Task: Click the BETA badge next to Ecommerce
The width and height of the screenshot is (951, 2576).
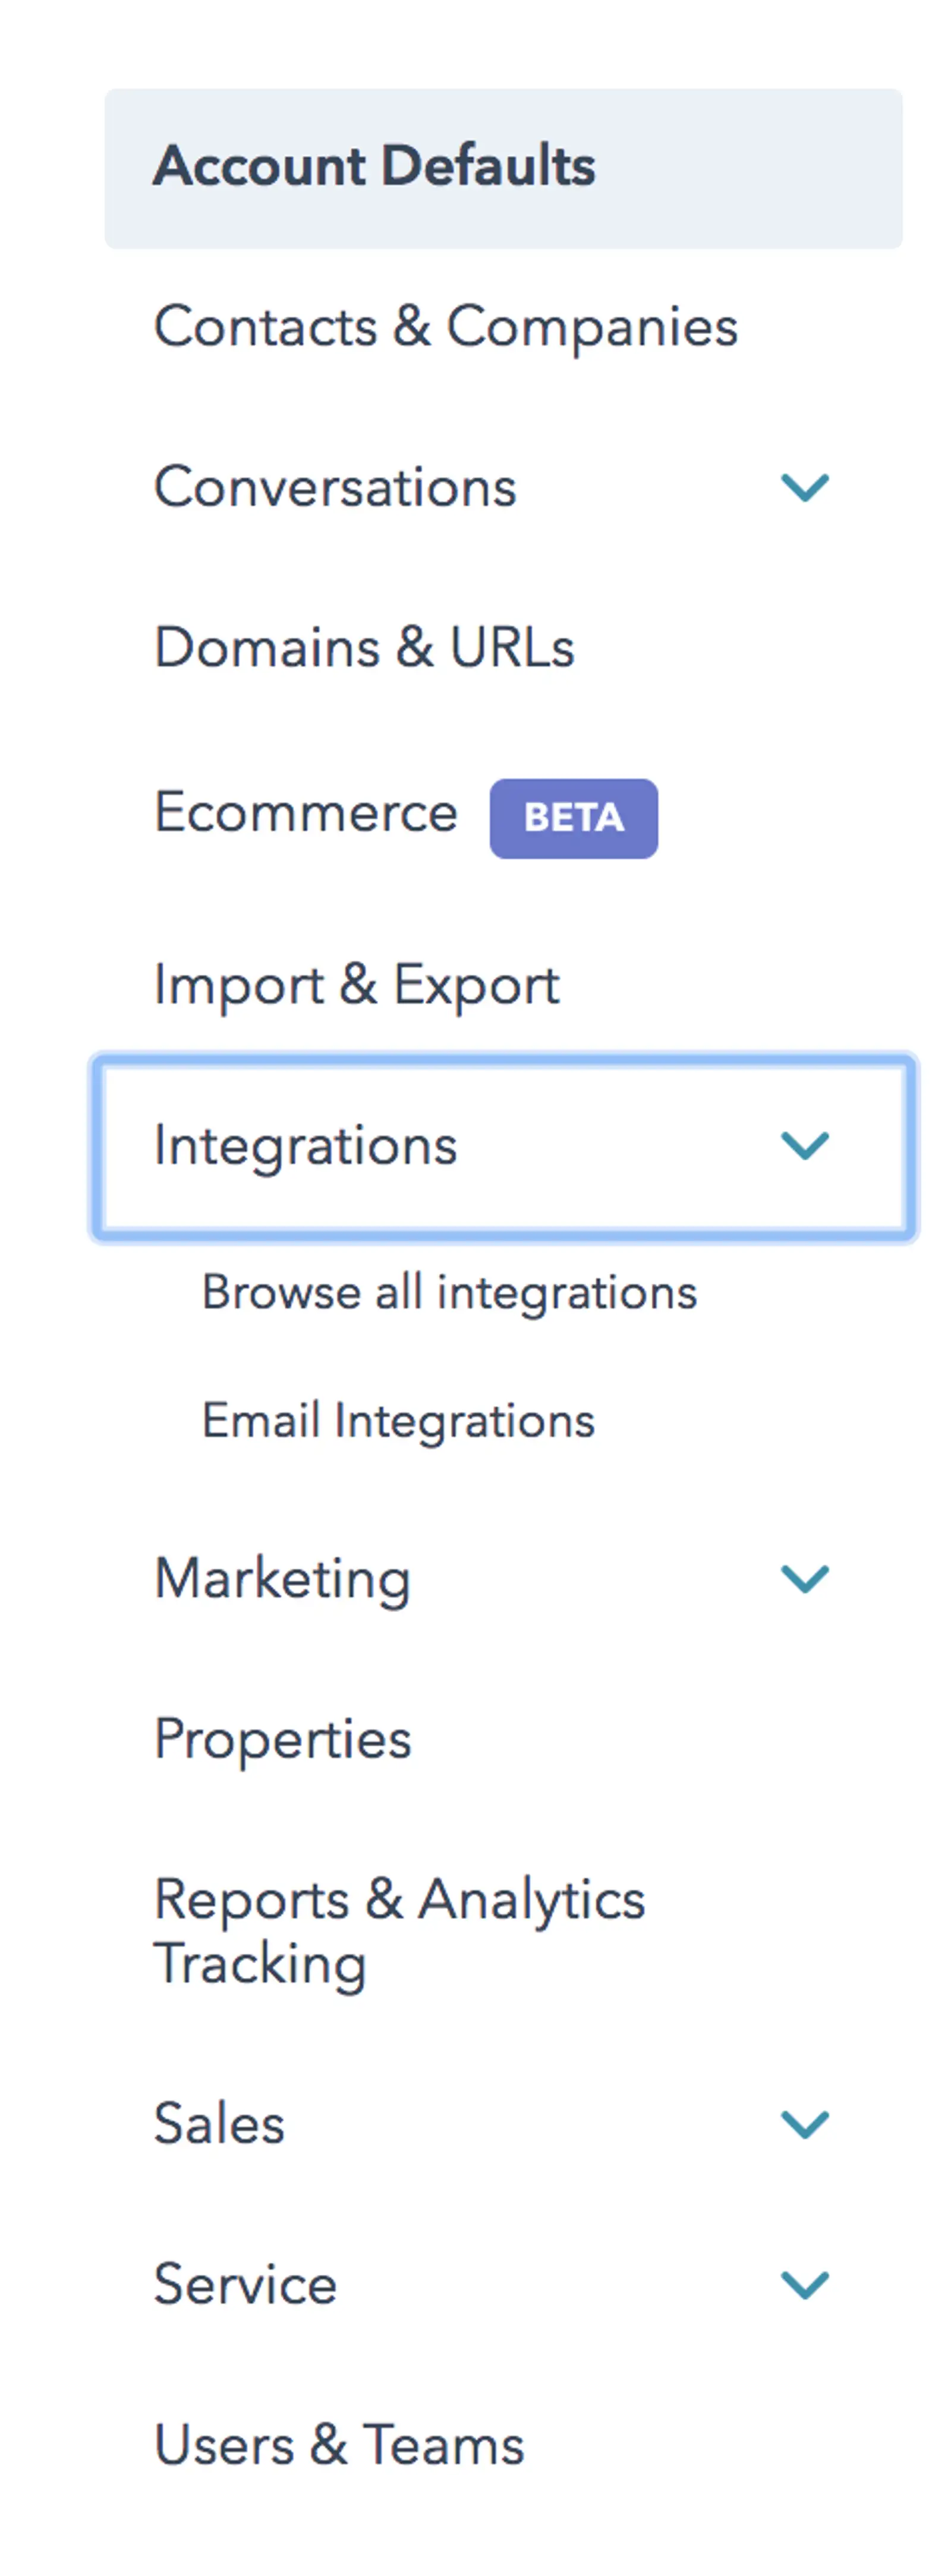Action: click(x=574, y=818)
